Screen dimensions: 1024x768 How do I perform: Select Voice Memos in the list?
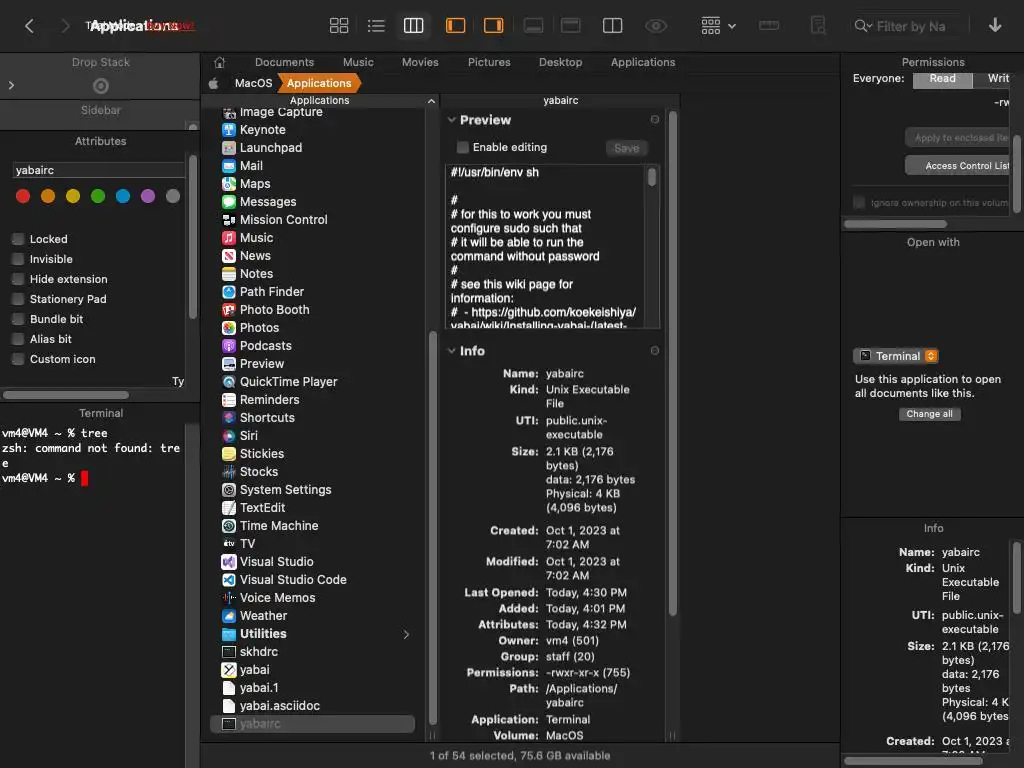tap(277, 598)
